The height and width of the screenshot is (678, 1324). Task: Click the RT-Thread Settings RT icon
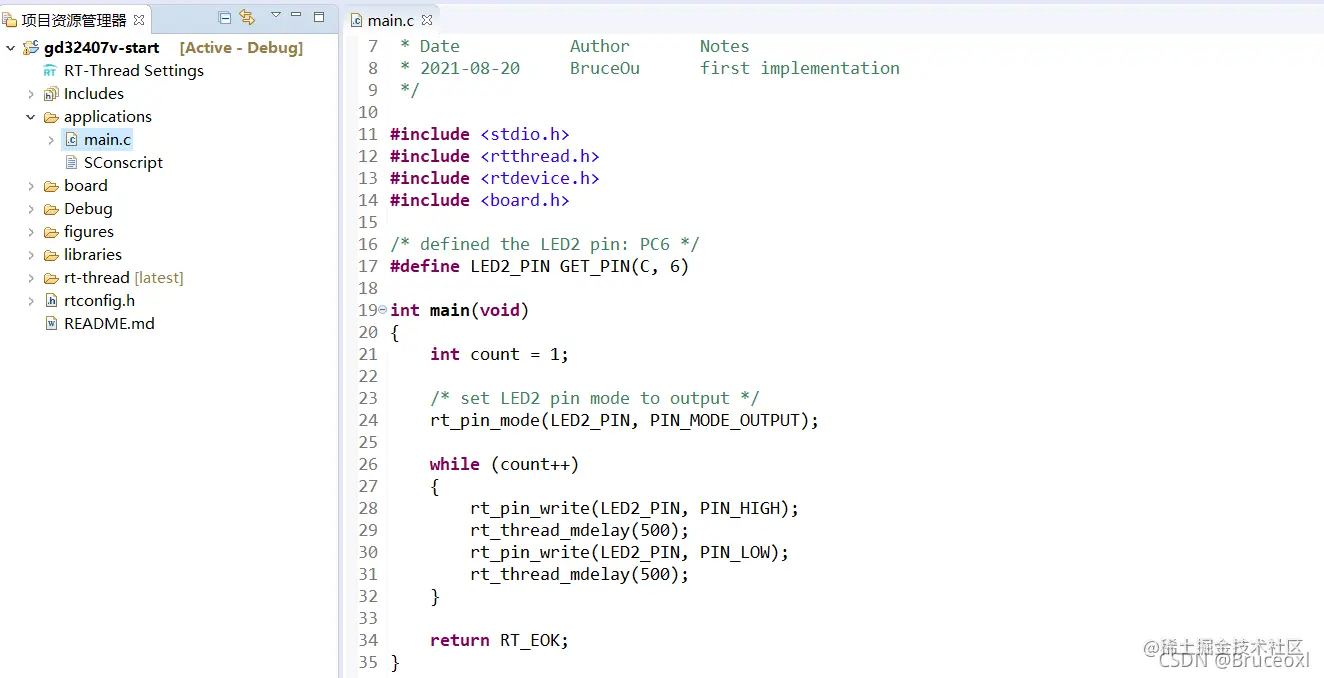click(x=50, y=71)
